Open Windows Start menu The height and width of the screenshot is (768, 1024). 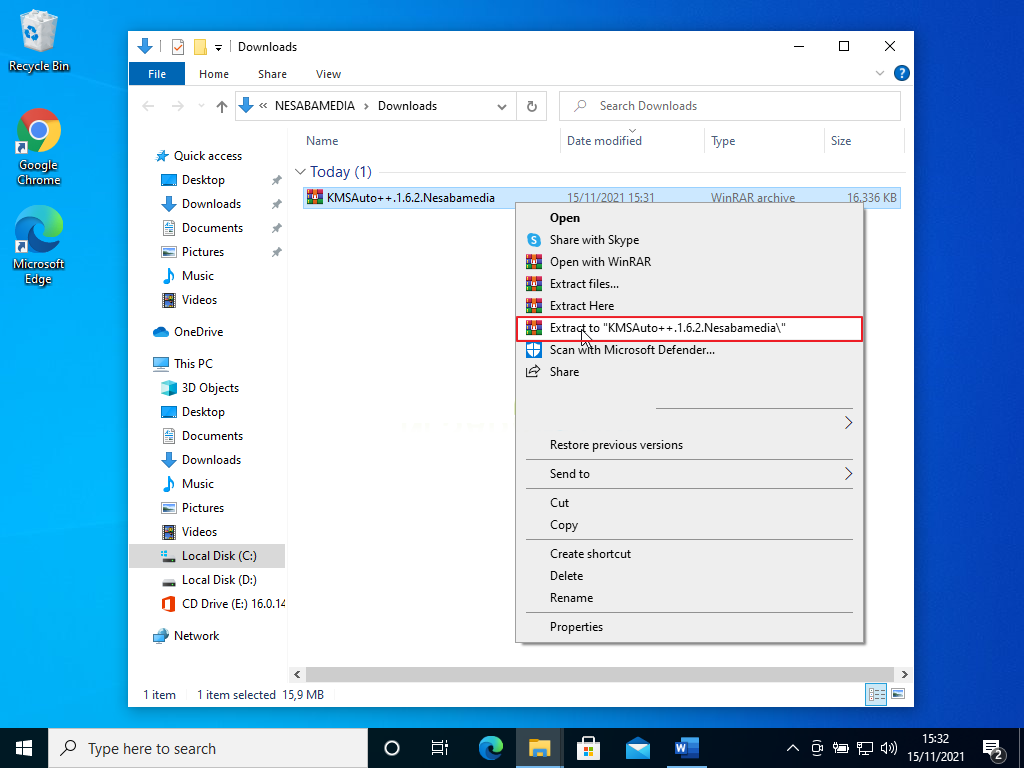point(24,748)
